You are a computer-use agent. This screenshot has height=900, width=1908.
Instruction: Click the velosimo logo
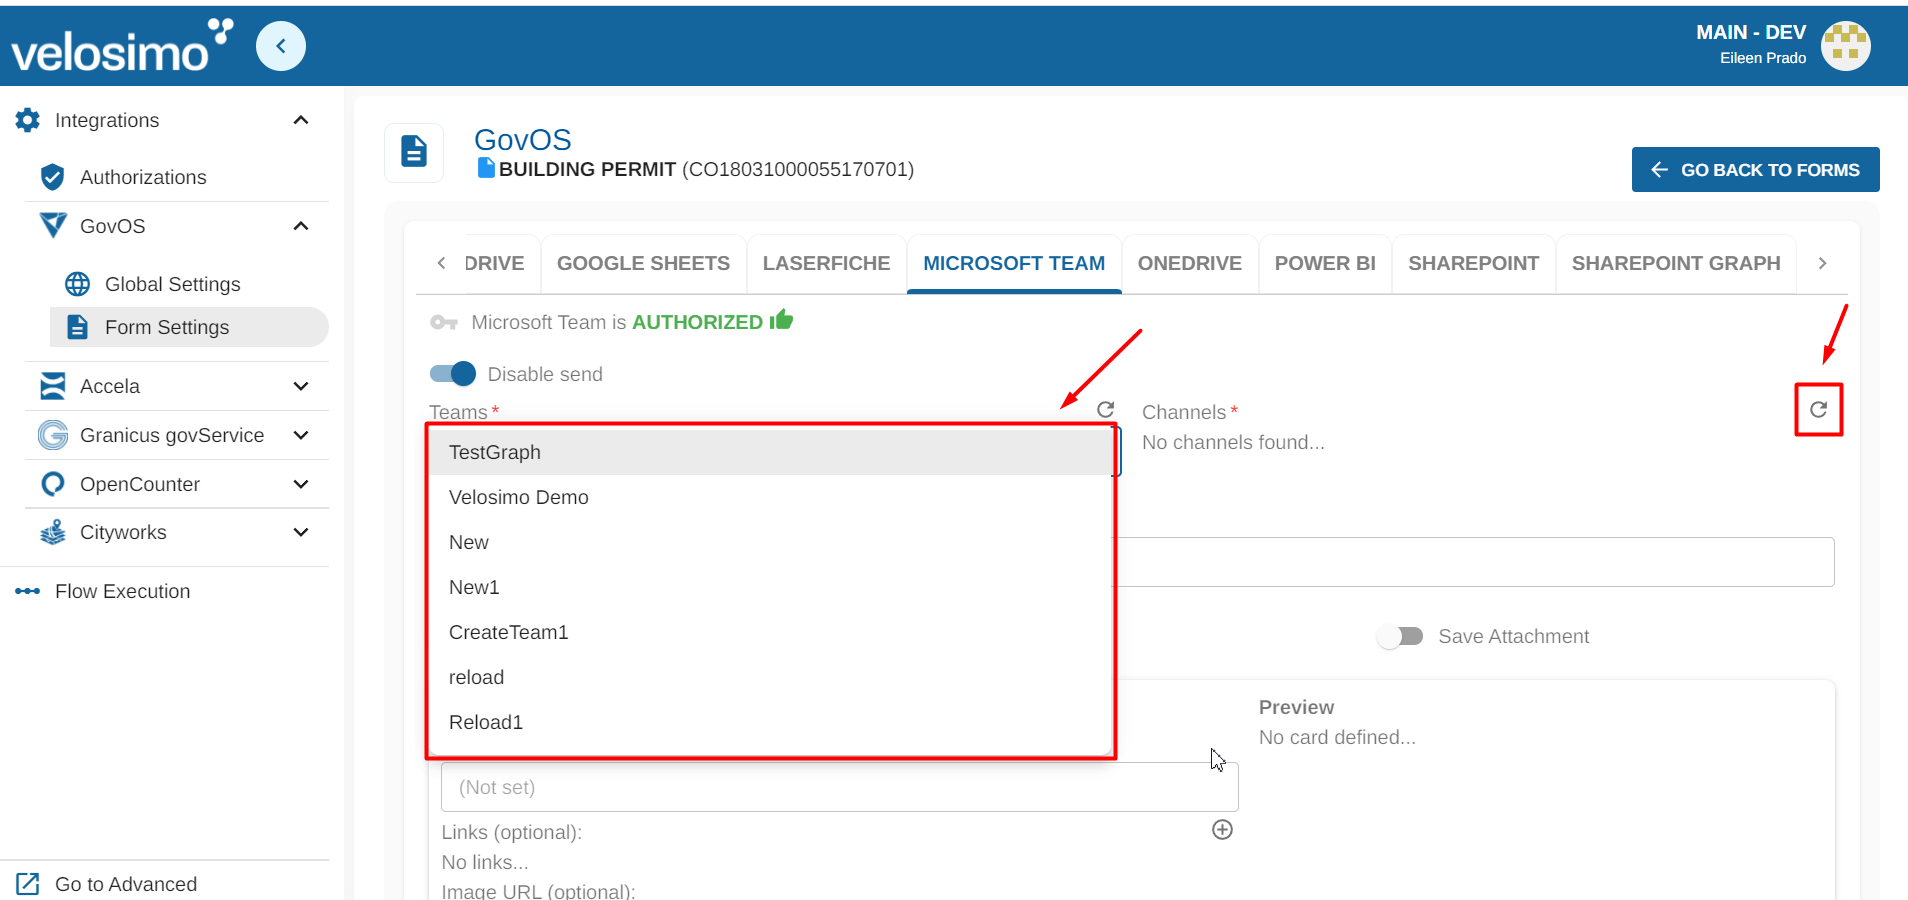point(122,46)
